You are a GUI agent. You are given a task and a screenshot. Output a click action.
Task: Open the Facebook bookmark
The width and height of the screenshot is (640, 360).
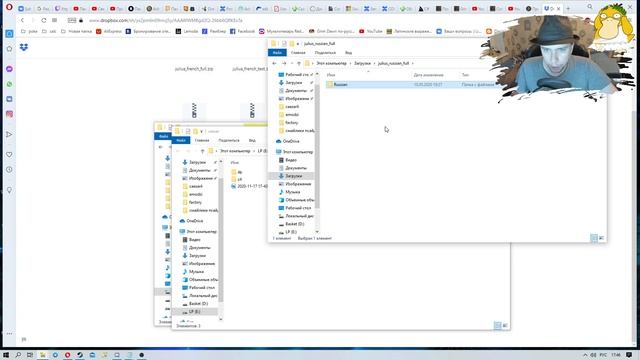point(242,31)
